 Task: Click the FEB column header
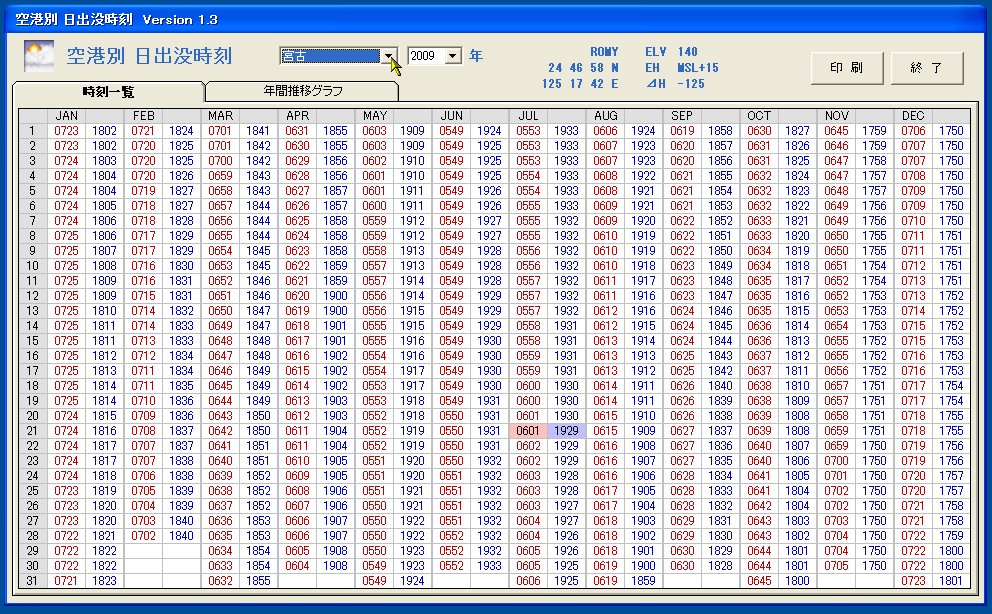pos(144,116)
